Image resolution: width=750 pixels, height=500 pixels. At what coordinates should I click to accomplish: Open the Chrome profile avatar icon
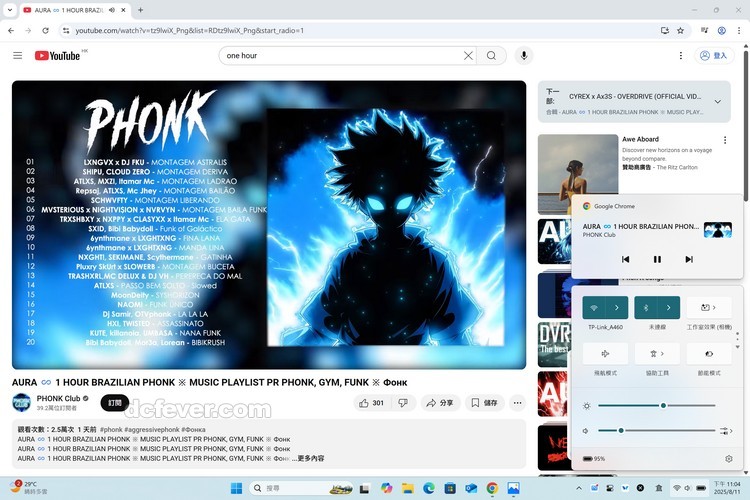tap(722, 31)
